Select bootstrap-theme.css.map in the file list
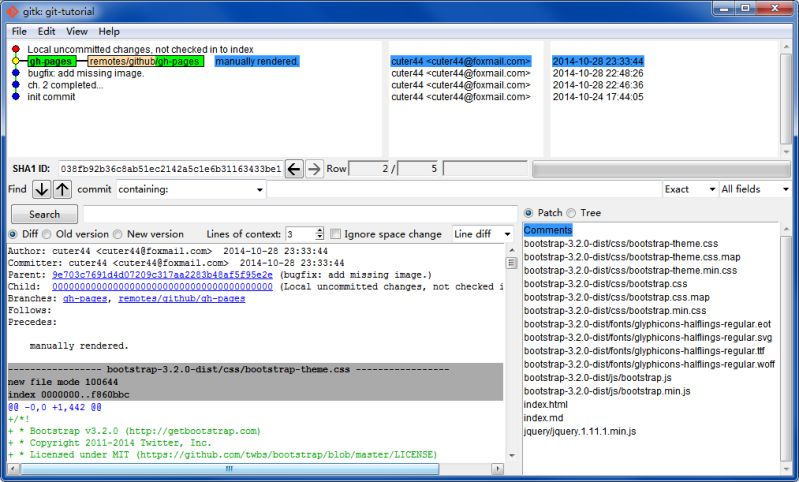The width and height of the screenshot is (799, 482). 632,257
